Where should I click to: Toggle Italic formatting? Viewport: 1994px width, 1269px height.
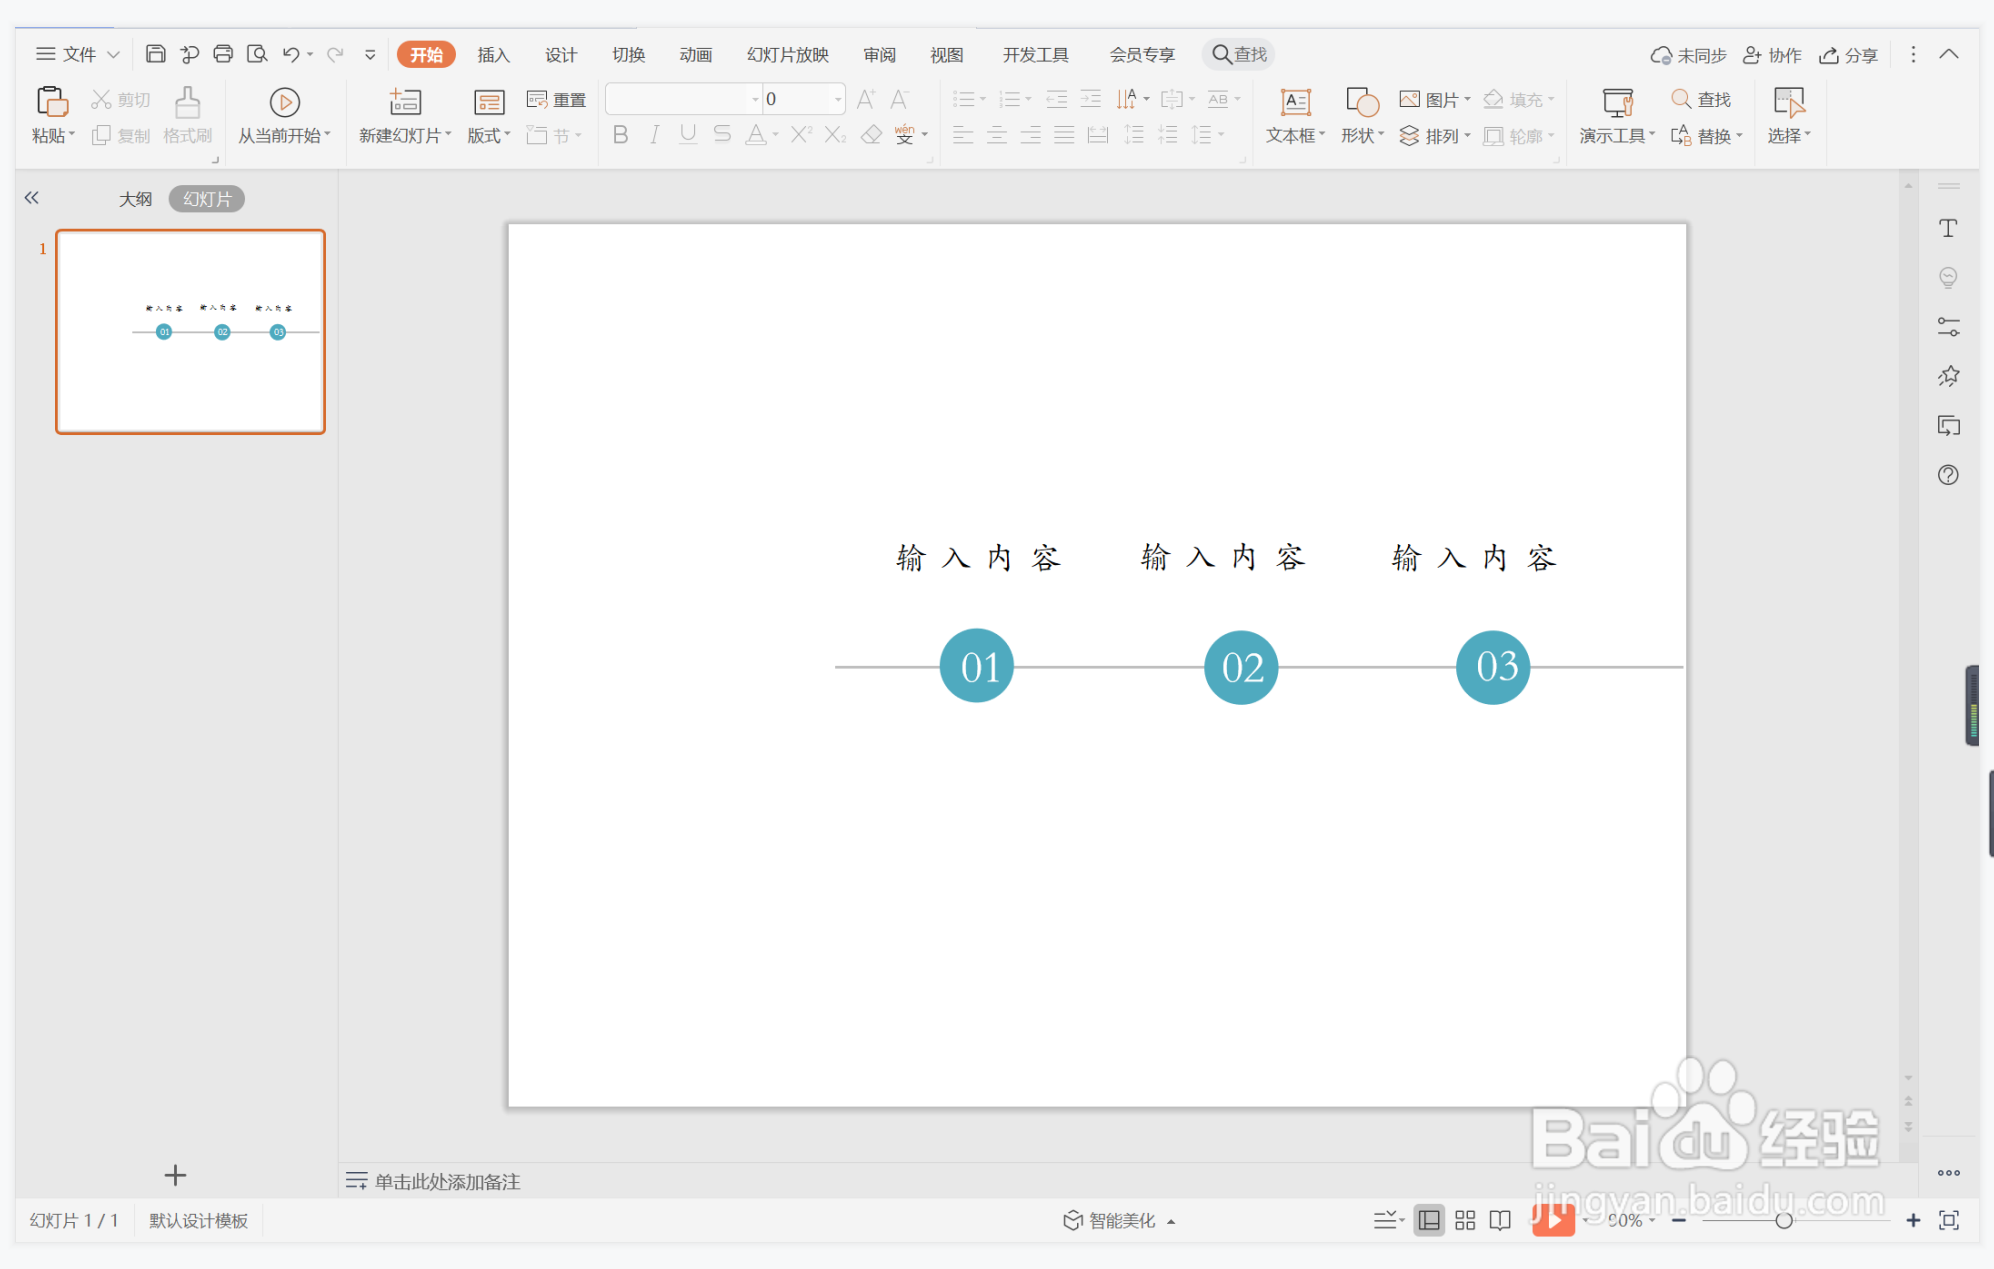tap(654, 135)
